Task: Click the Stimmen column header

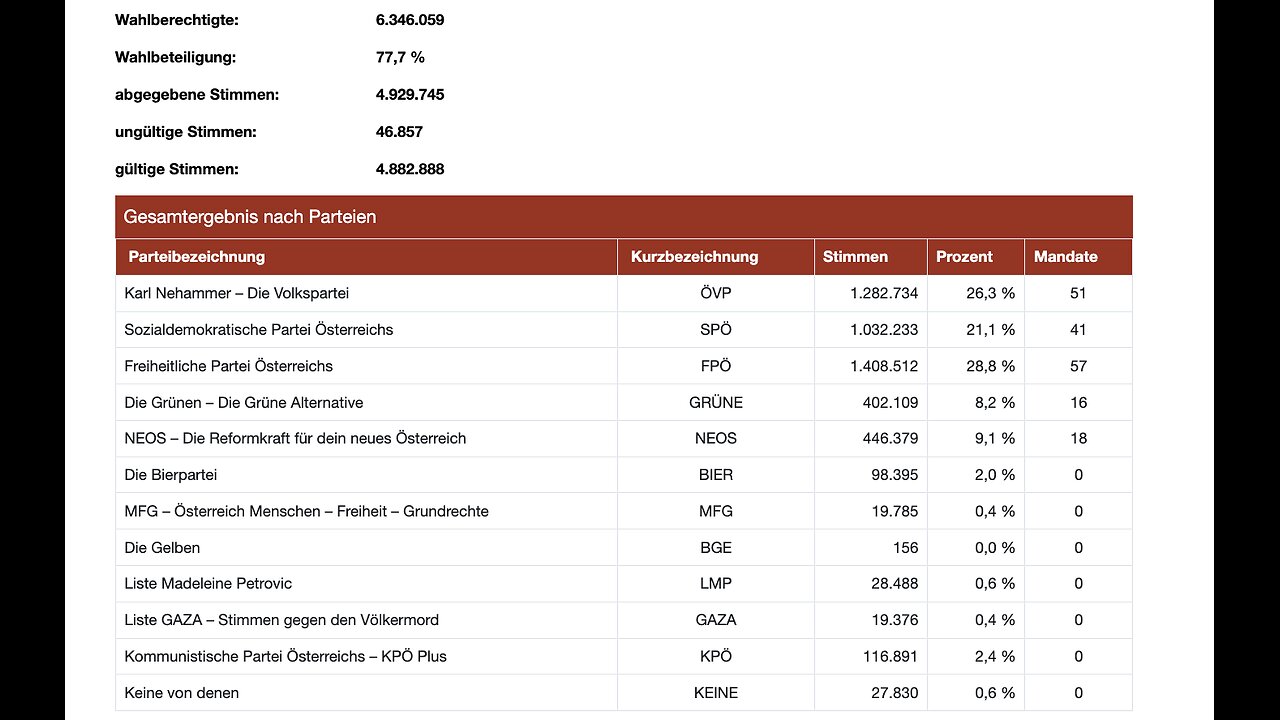Action: [x=871, y=257]
